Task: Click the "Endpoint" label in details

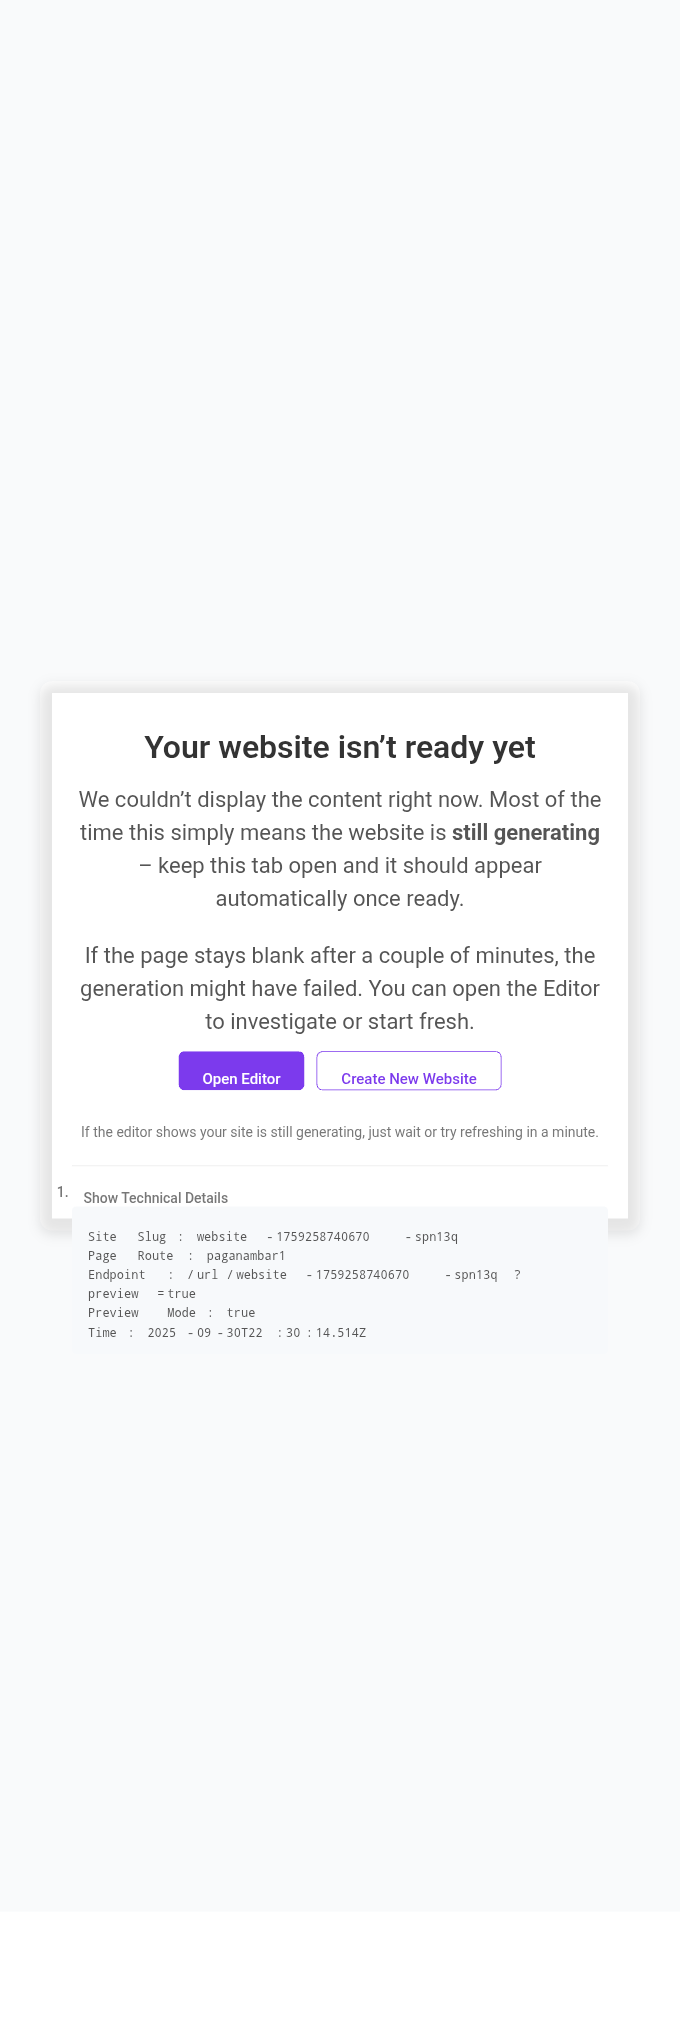Action: click(116, 1275)
